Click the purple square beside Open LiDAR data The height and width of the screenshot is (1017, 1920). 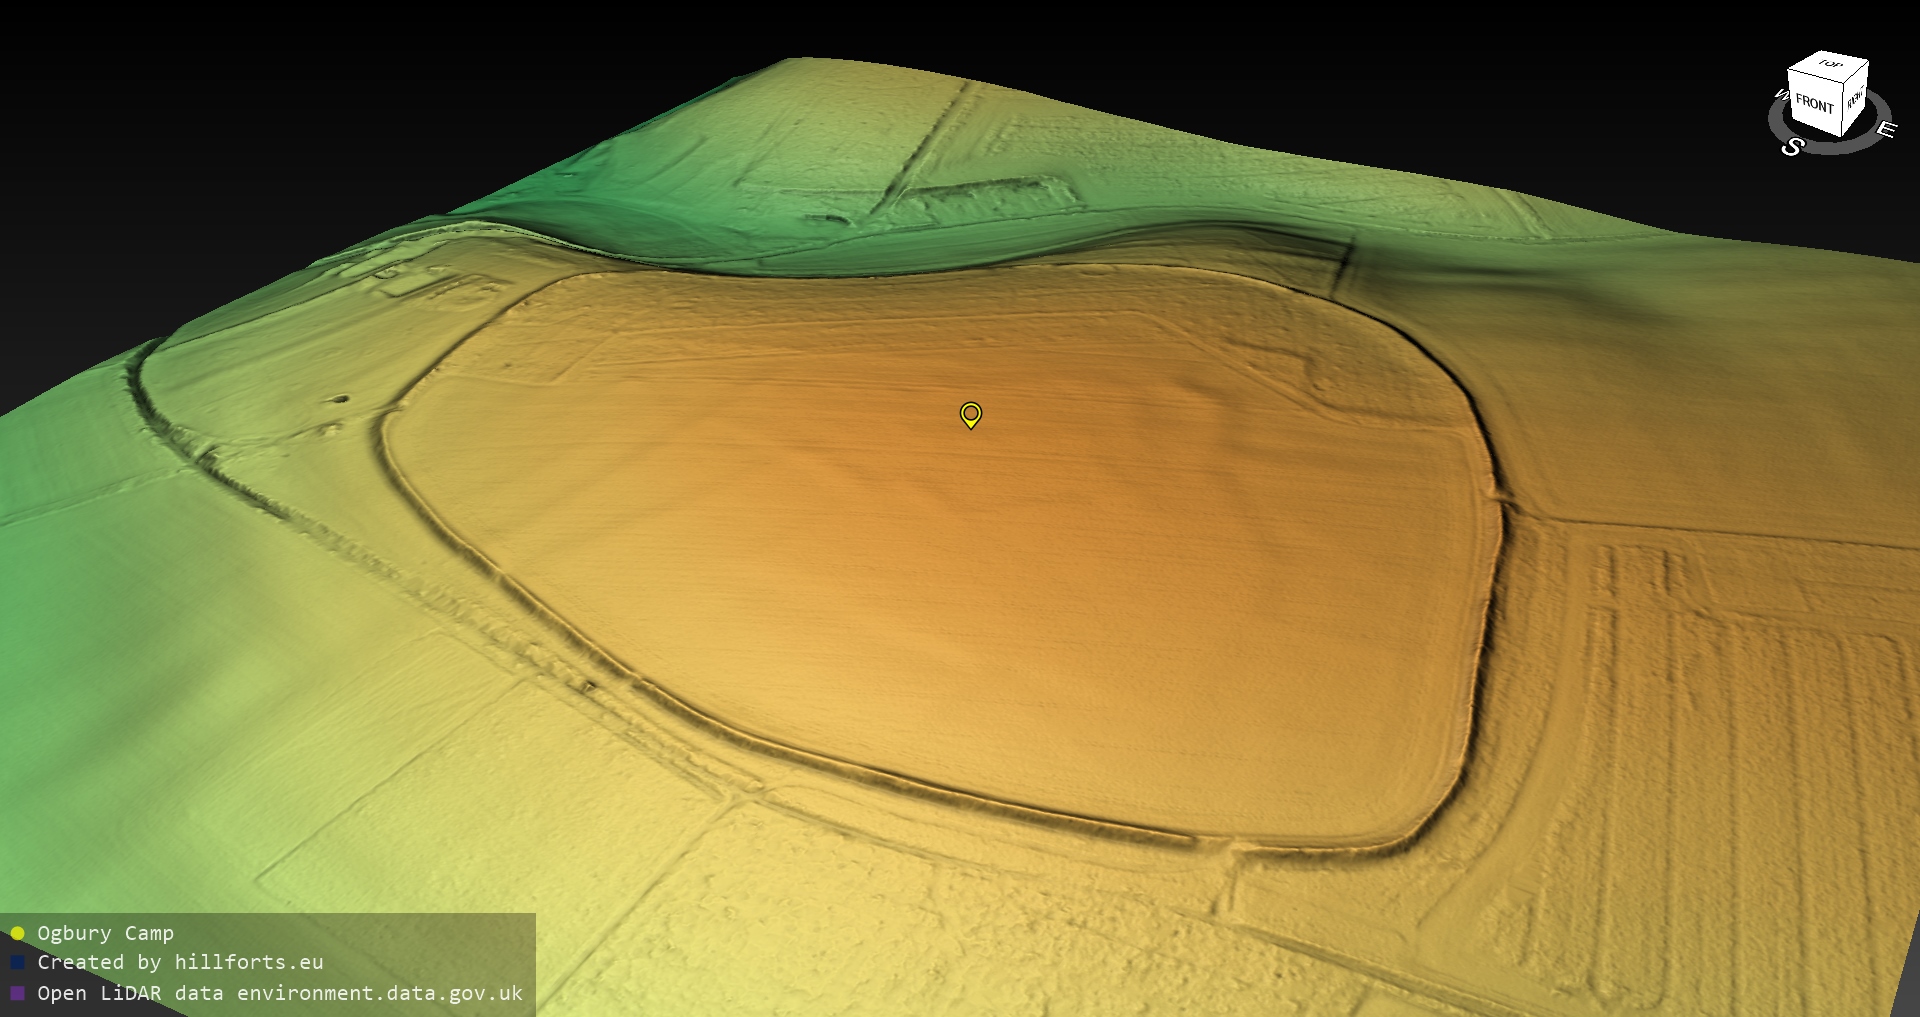[x=17, y=993]
